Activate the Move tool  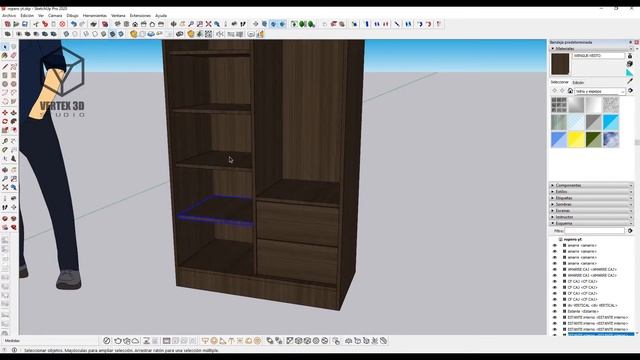tap(5, 113)
